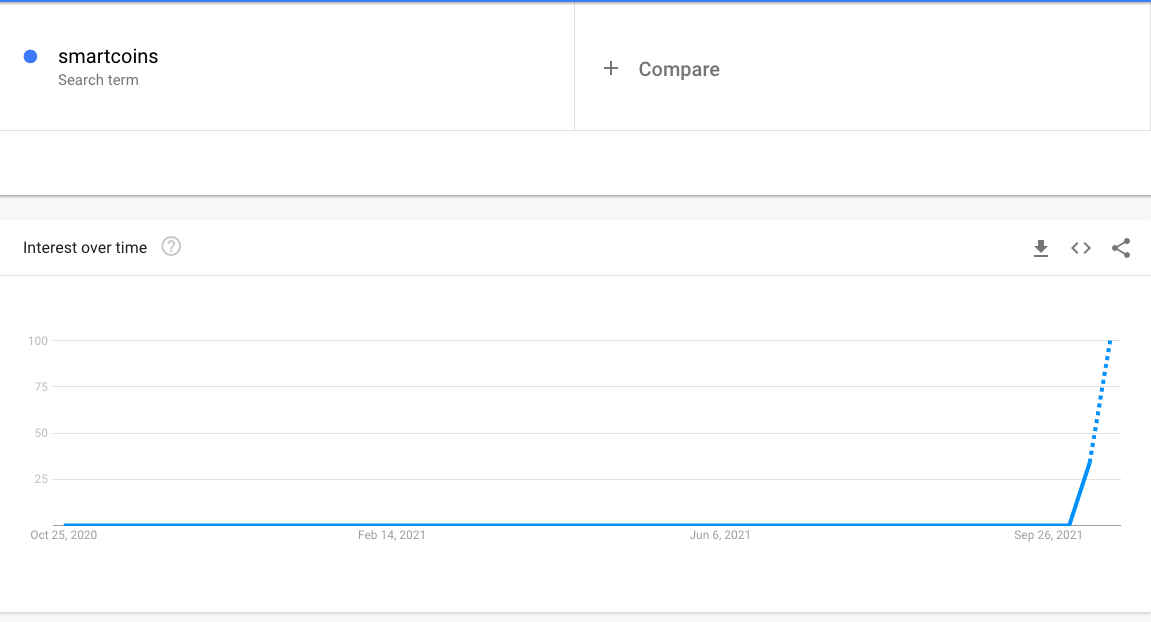
Task: Open the help icon beside Interest over time
Action: pos(171,247)
